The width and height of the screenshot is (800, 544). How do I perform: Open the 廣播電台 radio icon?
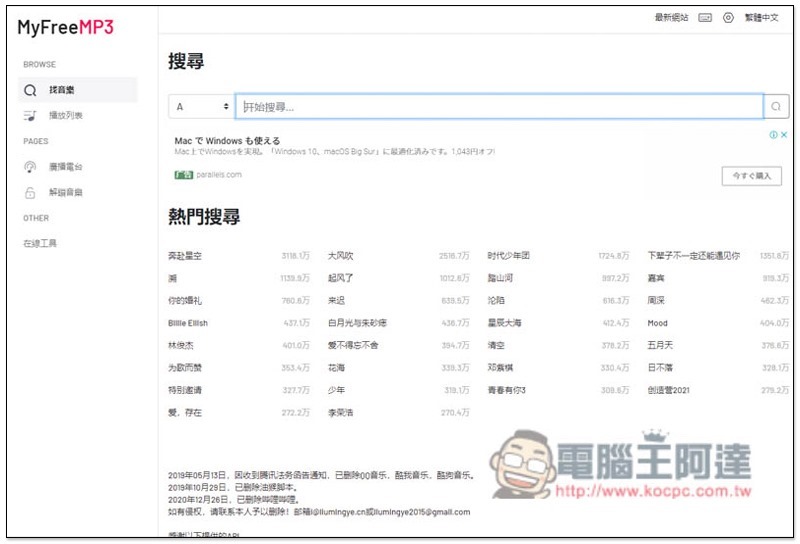[x=29, y=167]
